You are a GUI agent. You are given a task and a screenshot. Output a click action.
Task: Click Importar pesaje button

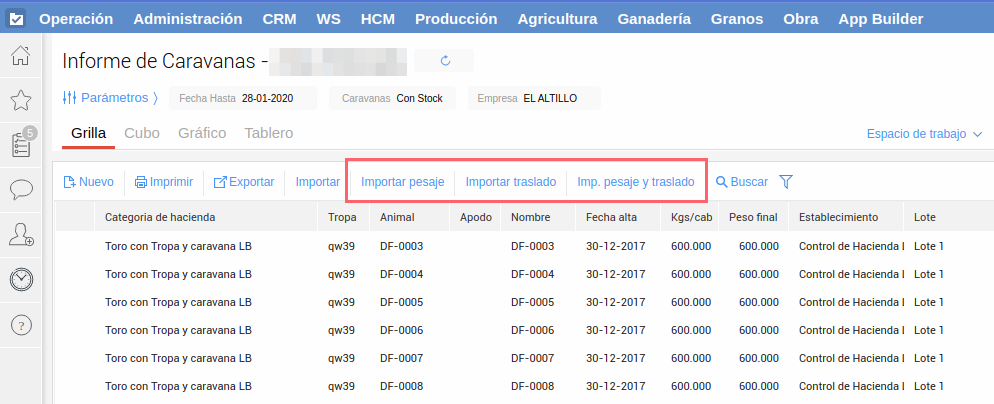(403, 182)
